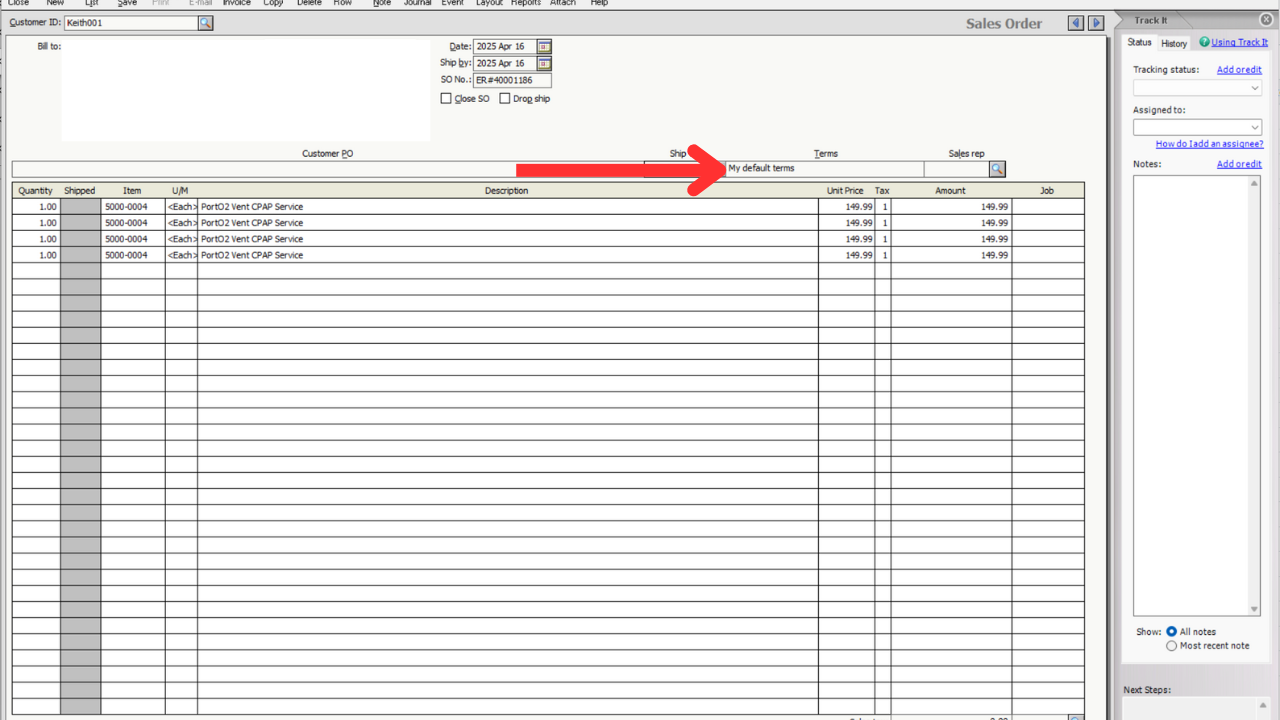Click Add or edit link beside Notes
Viewport: 1280px width, 720px height.
coord(1239,164)
